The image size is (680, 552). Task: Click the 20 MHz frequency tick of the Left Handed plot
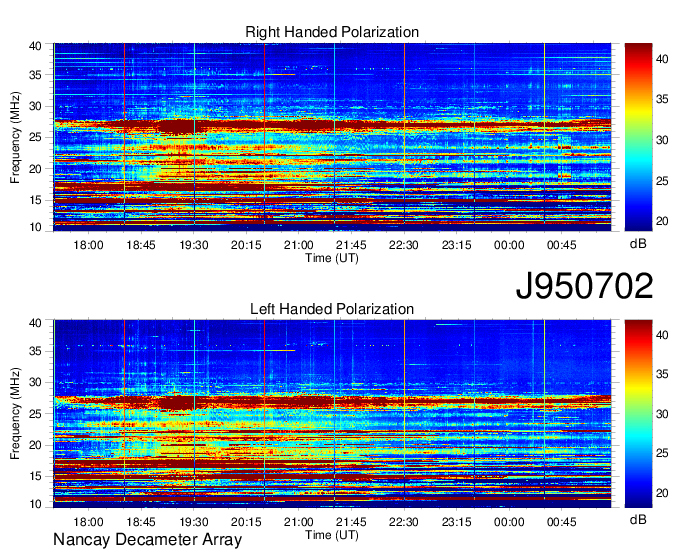coord(35,445)
